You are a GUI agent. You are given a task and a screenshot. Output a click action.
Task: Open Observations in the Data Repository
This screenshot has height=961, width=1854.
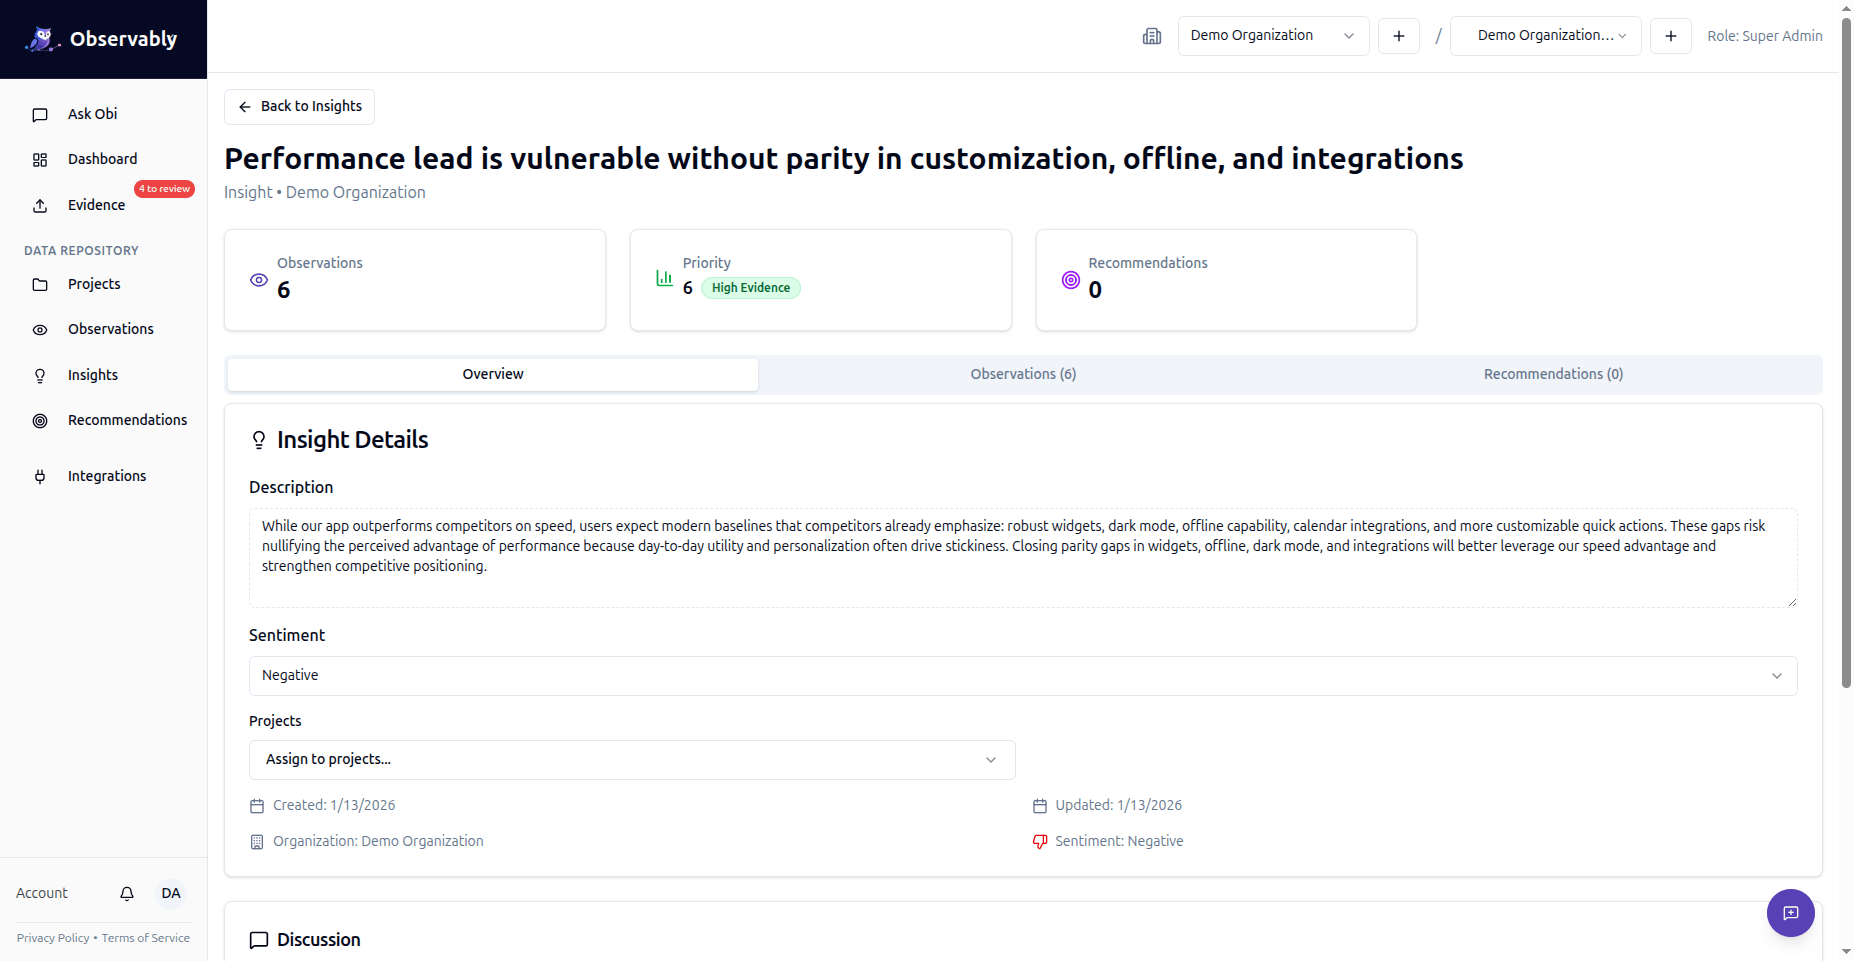click(x=110, y=328)
